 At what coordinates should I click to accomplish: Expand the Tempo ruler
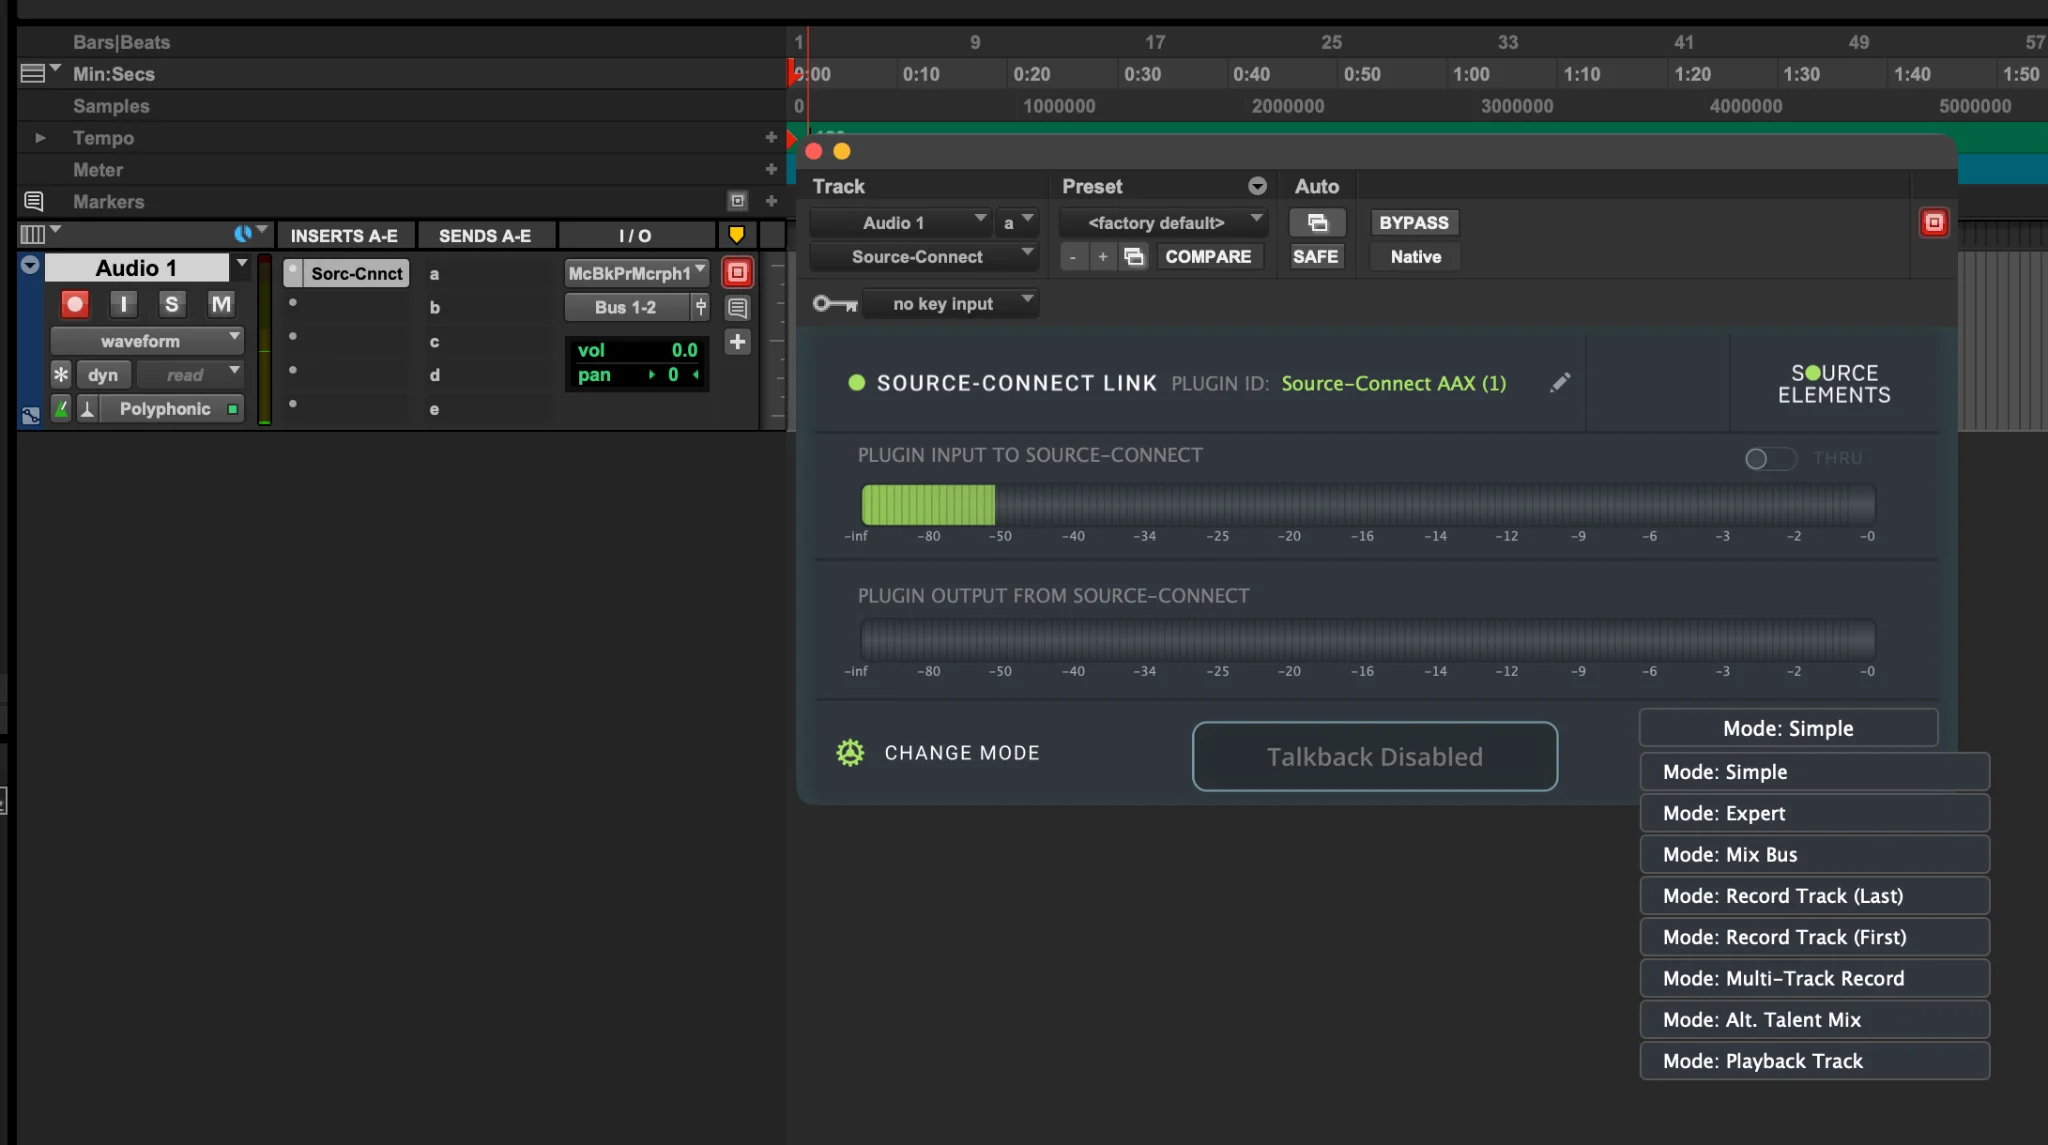click(x=40, y=138)
